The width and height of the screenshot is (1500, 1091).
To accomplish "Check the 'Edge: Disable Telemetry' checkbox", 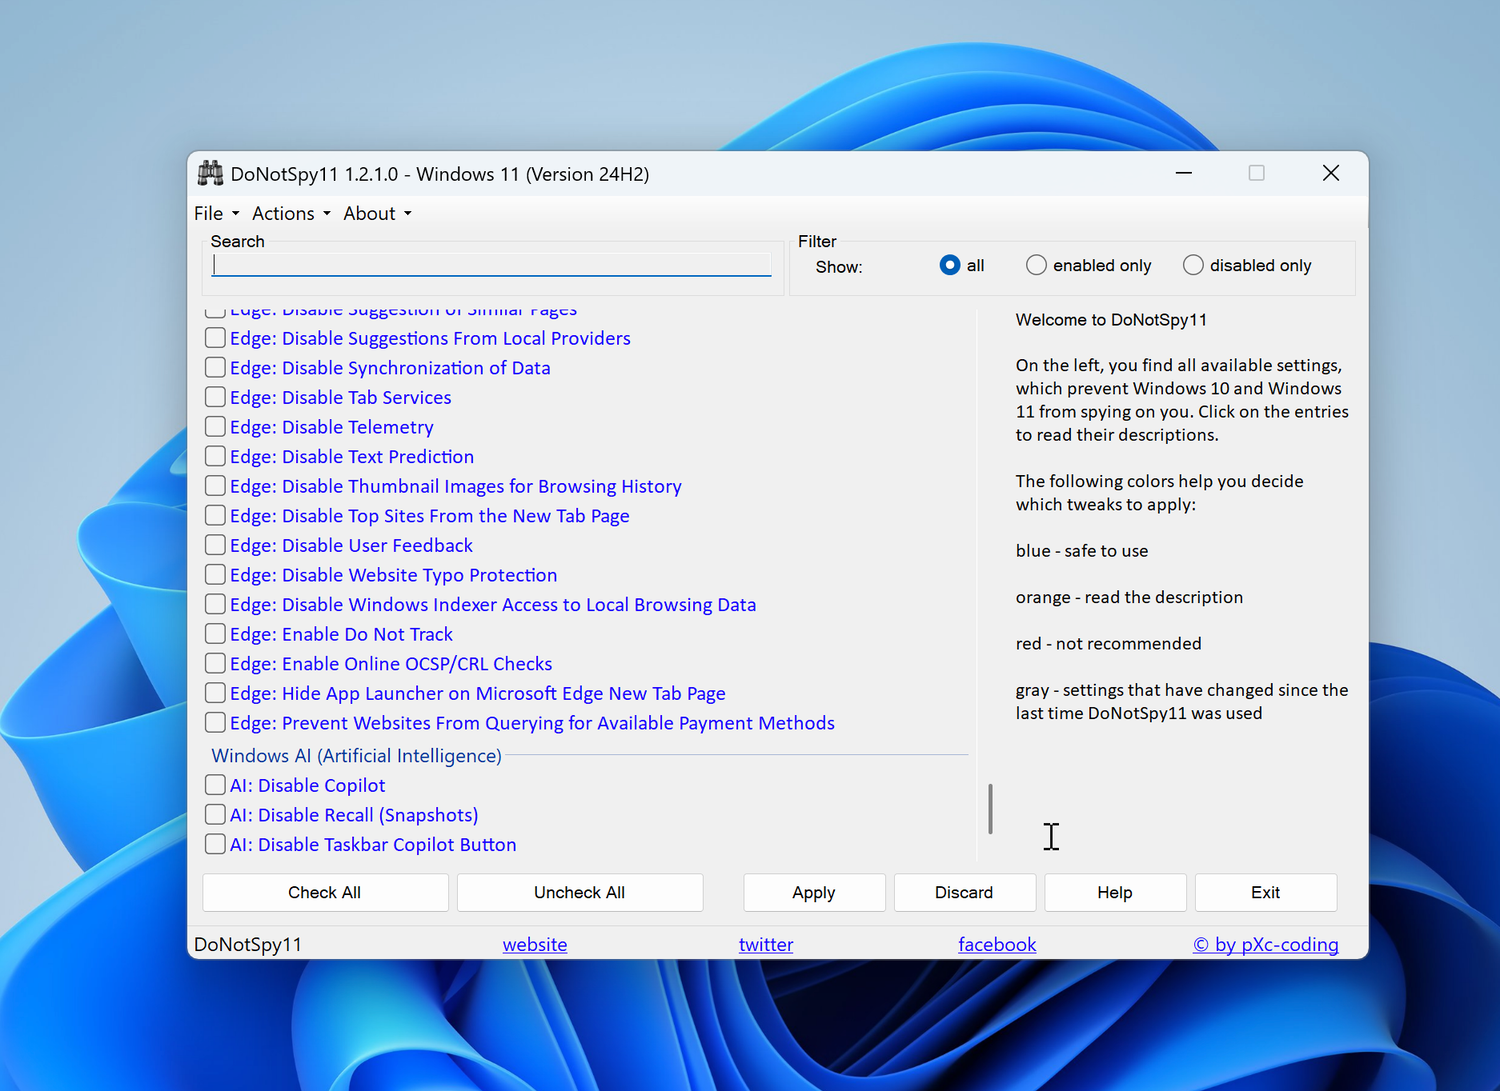I will tap(215, 427).
